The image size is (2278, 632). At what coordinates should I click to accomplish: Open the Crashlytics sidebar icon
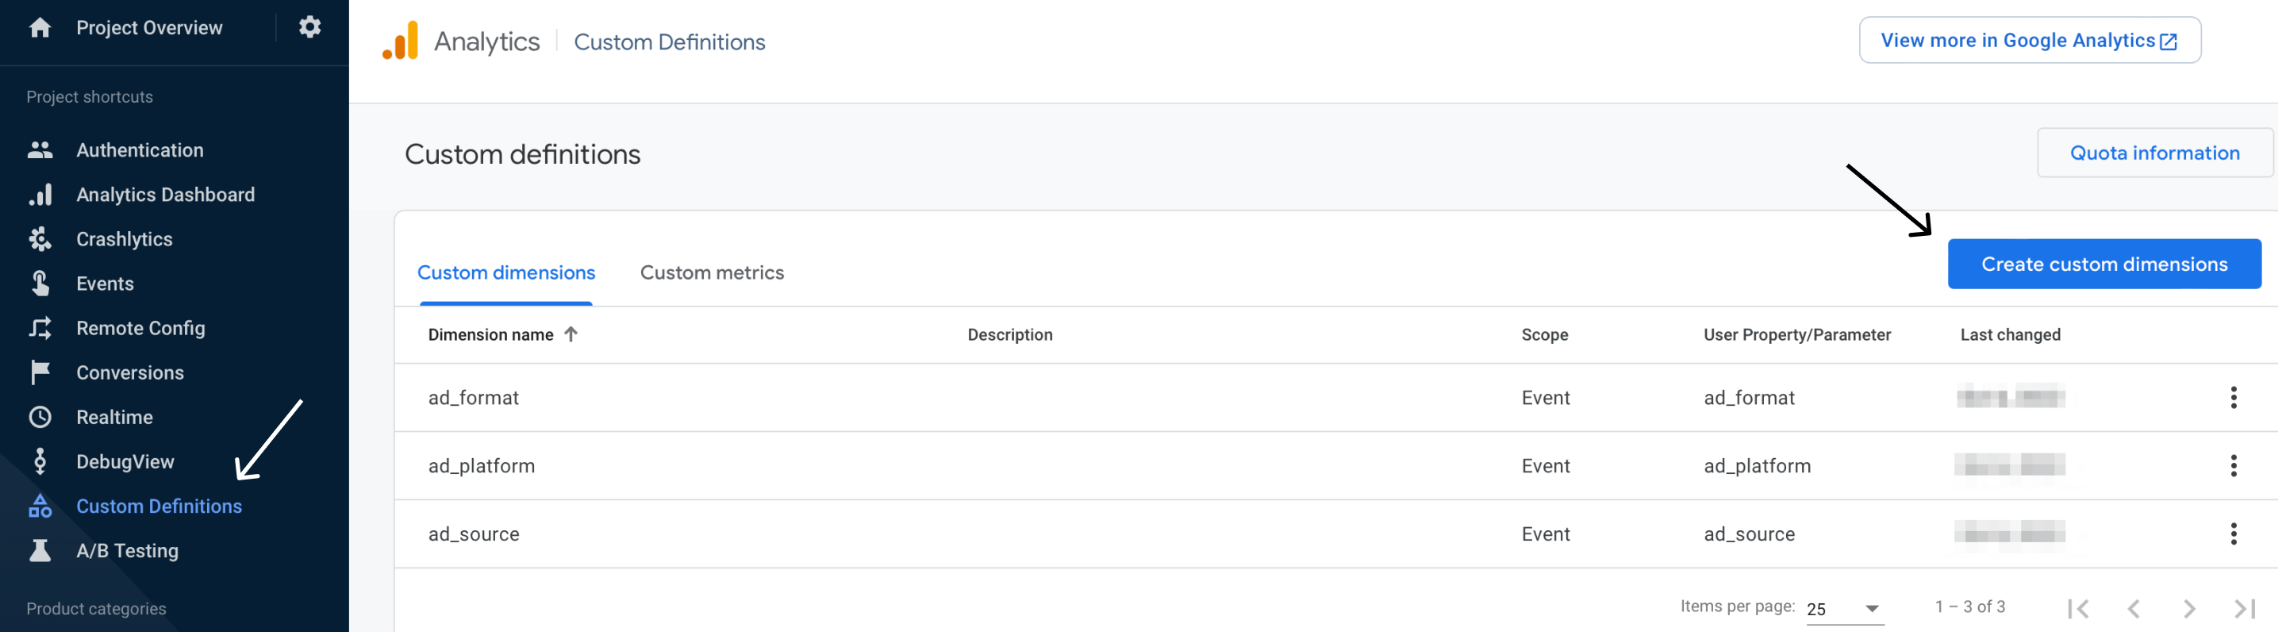pos(40,239)
